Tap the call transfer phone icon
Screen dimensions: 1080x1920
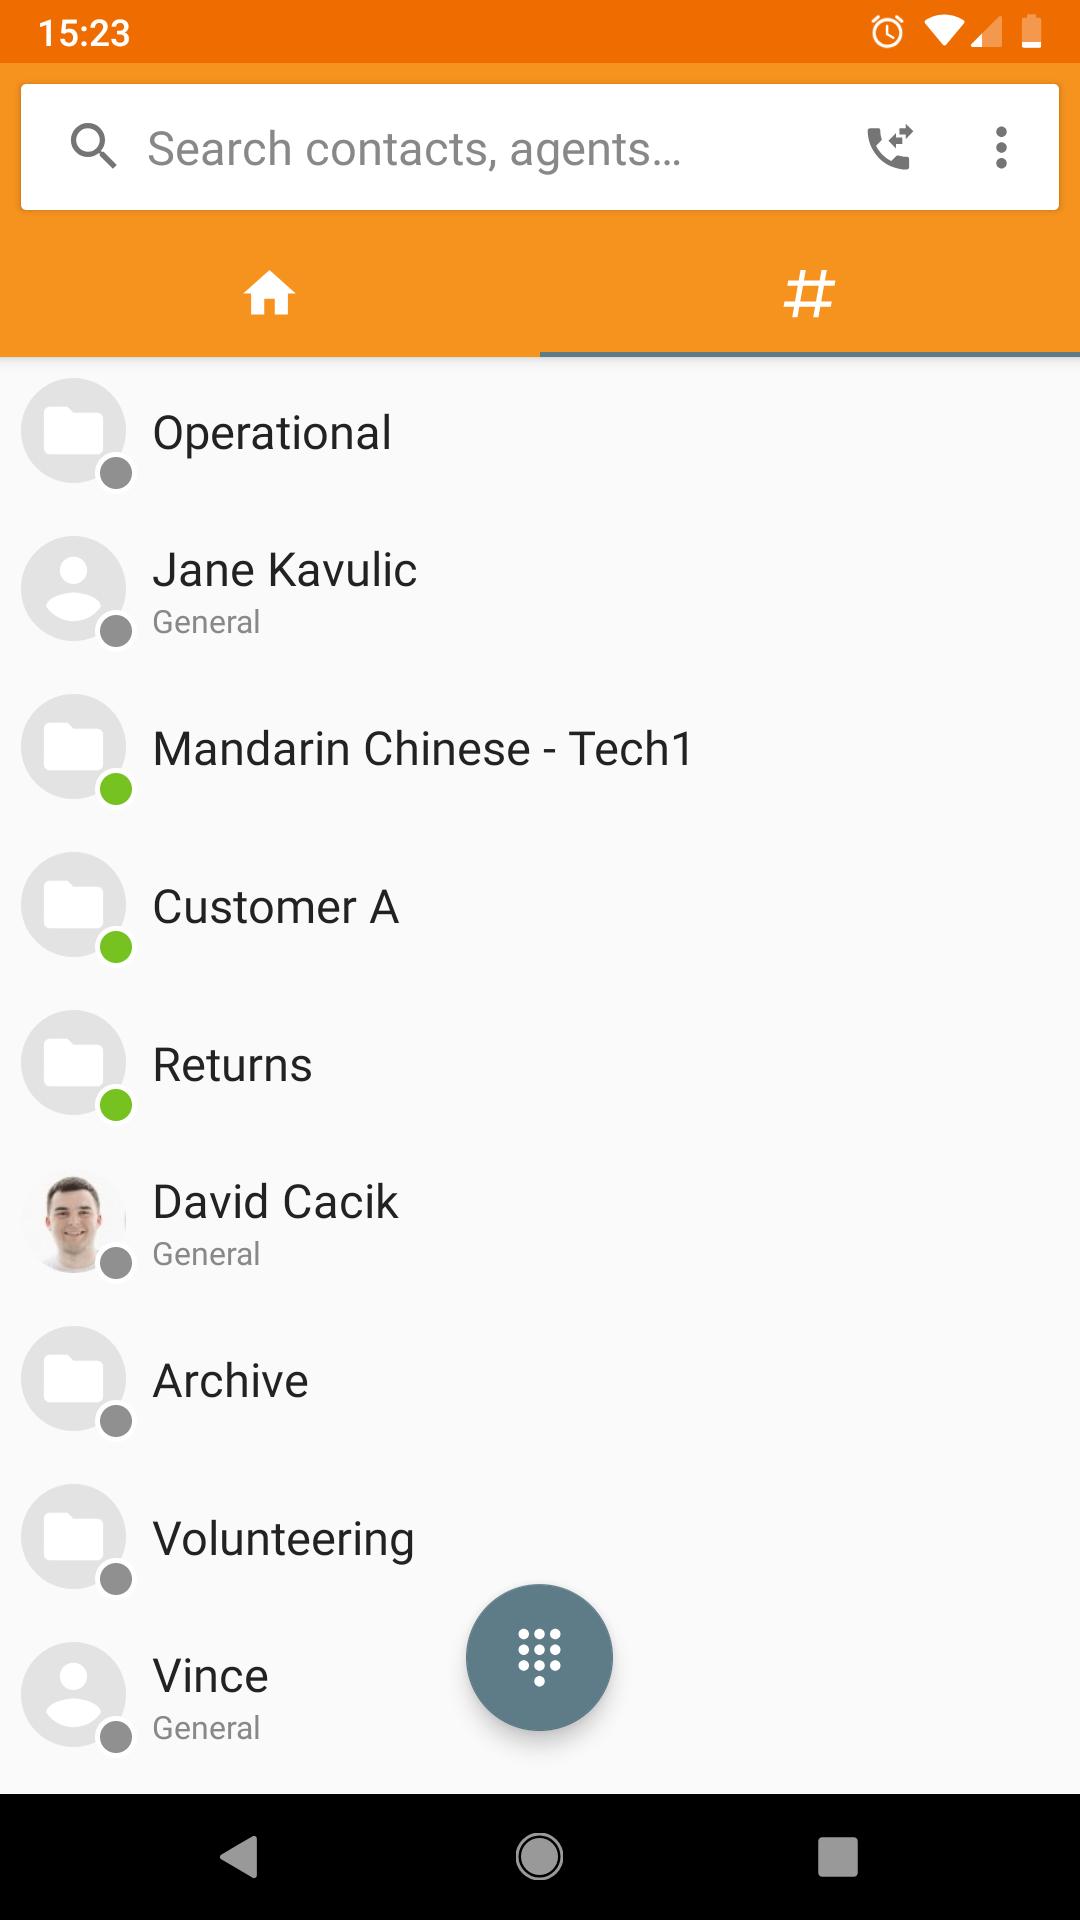coord(889,148)
